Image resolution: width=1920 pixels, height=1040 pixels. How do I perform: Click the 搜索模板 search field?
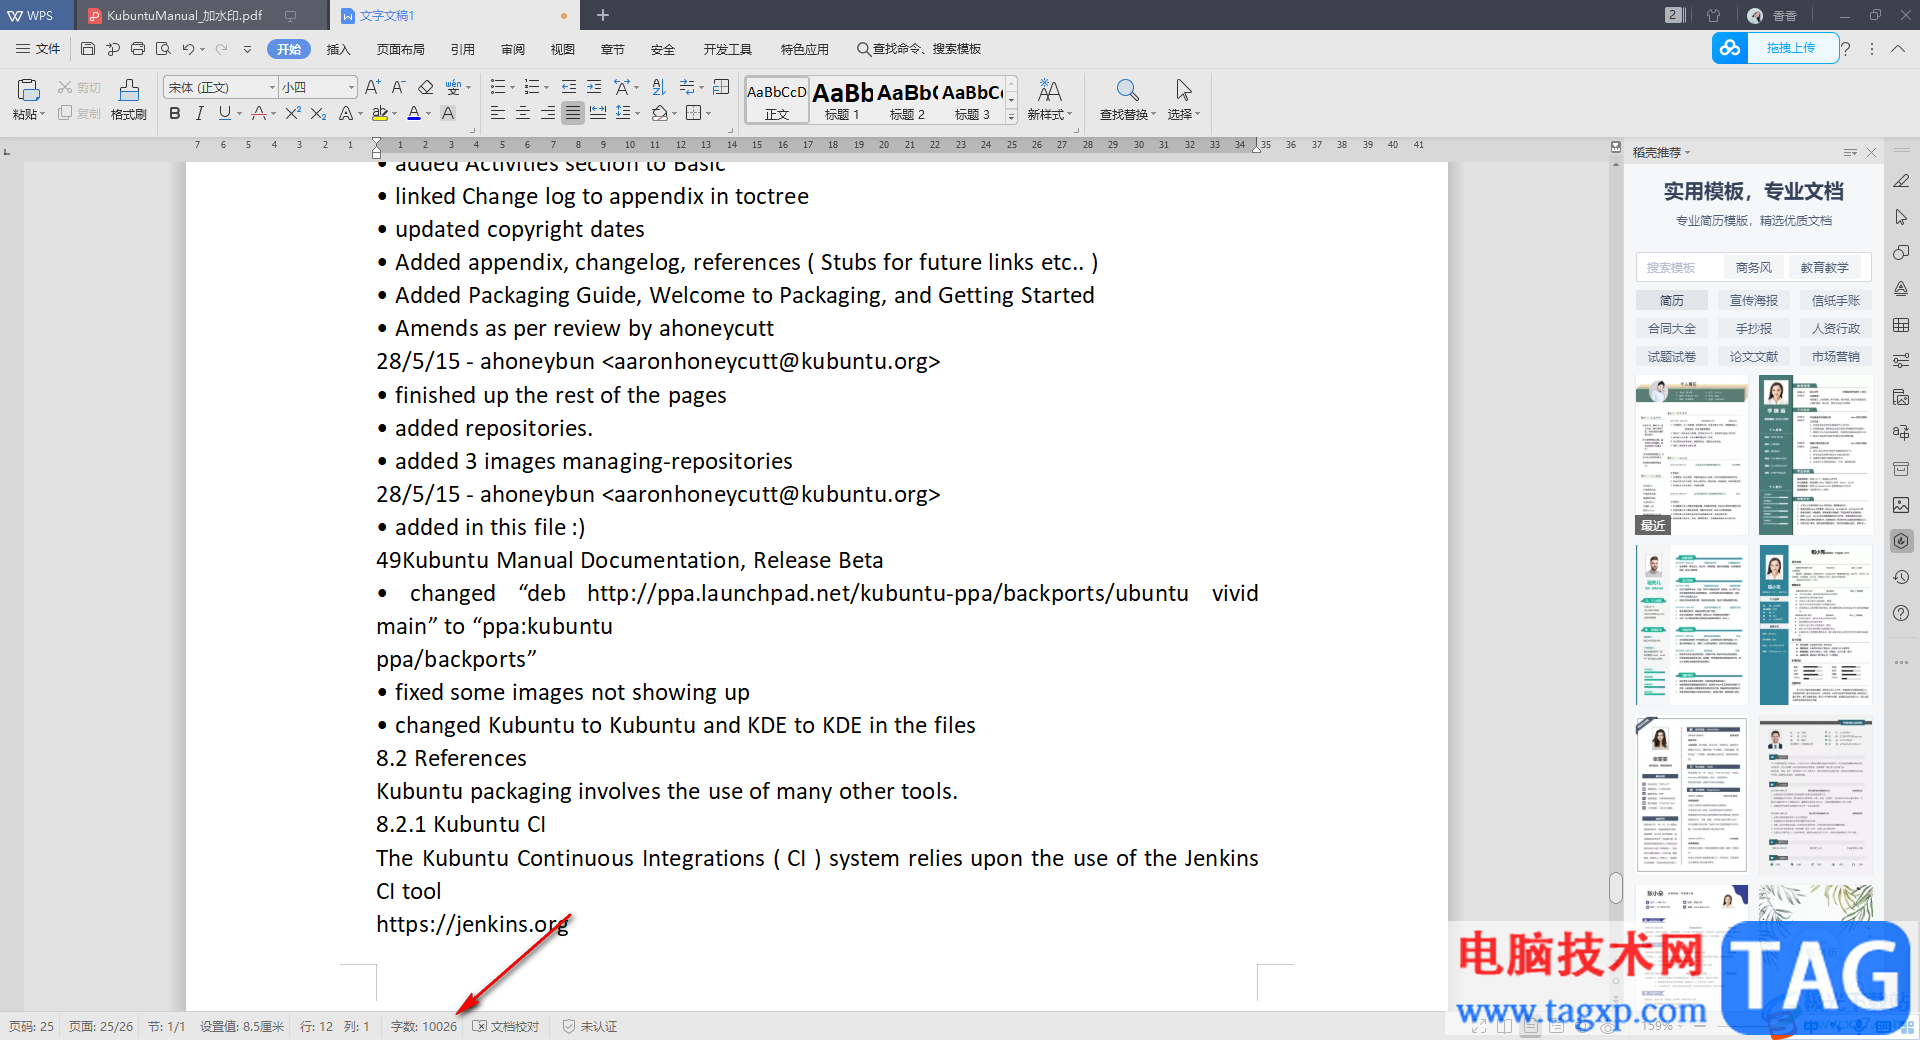tap(1680, 267)
